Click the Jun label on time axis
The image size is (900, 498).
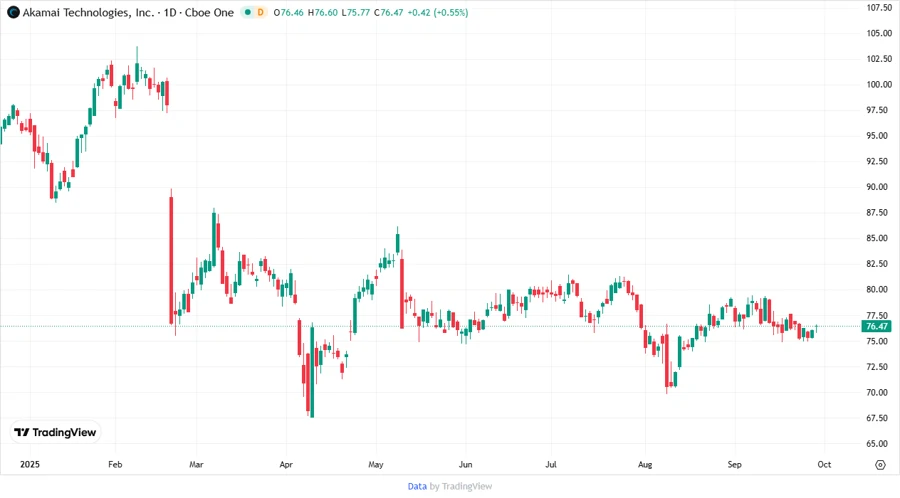465,465
